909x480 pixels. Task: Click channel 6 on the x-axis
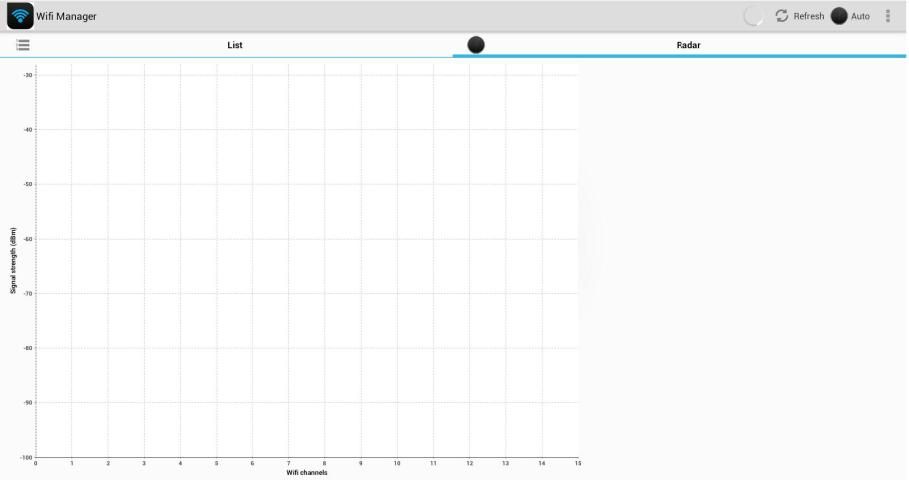click(x=252, y=463)
